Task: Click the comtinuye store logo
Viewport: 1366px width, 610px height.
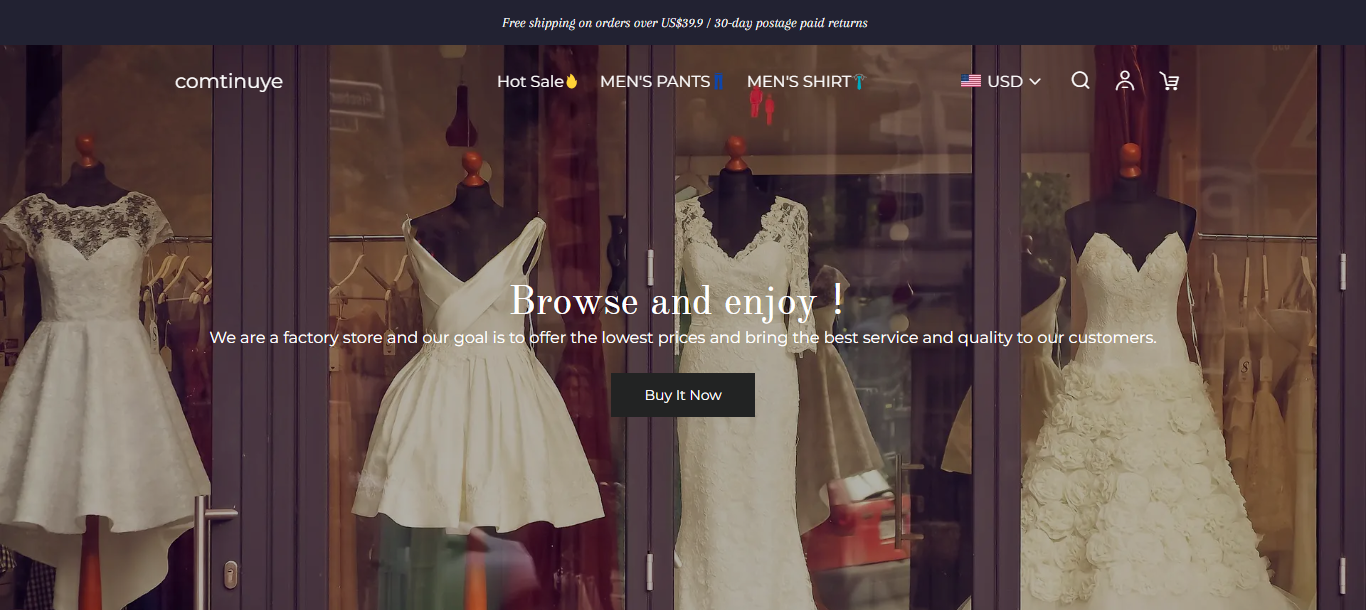Action: (229, 82)
